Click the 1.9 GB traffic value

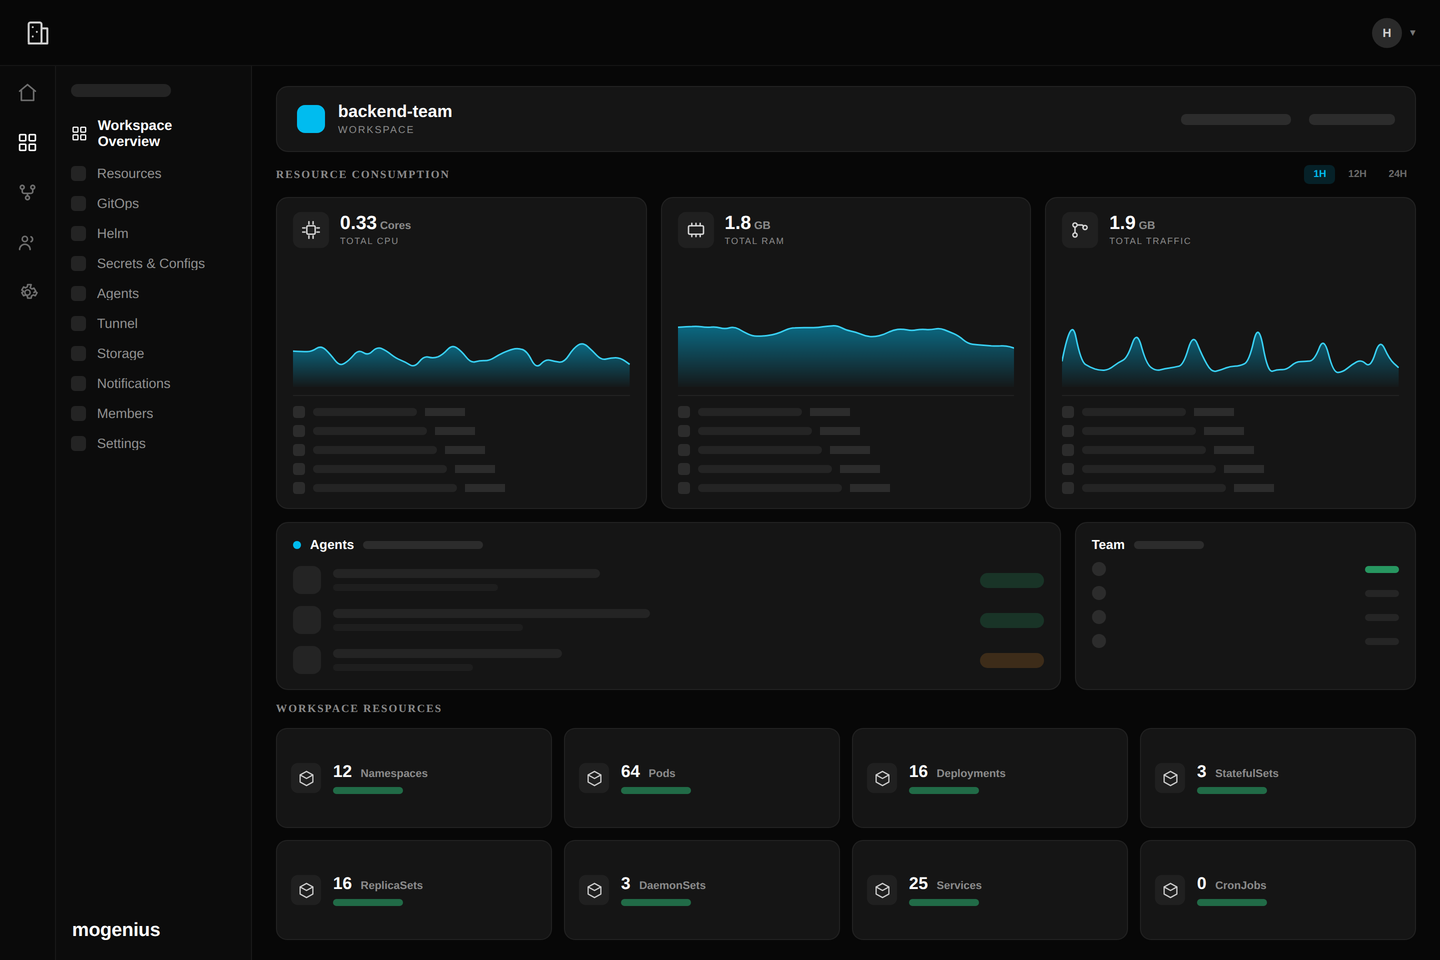click(1132, 223)
